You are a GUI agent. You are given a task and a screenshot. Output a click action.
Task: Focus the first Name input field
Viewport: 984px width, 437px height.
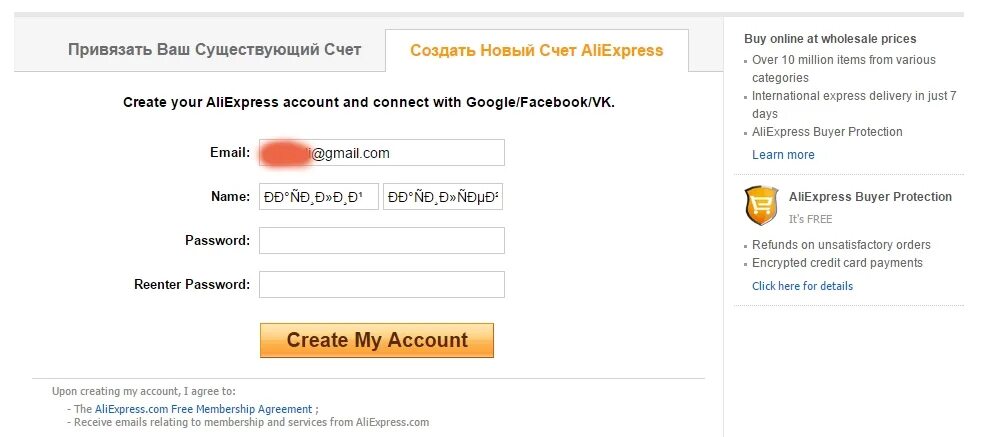pos(319,197)
